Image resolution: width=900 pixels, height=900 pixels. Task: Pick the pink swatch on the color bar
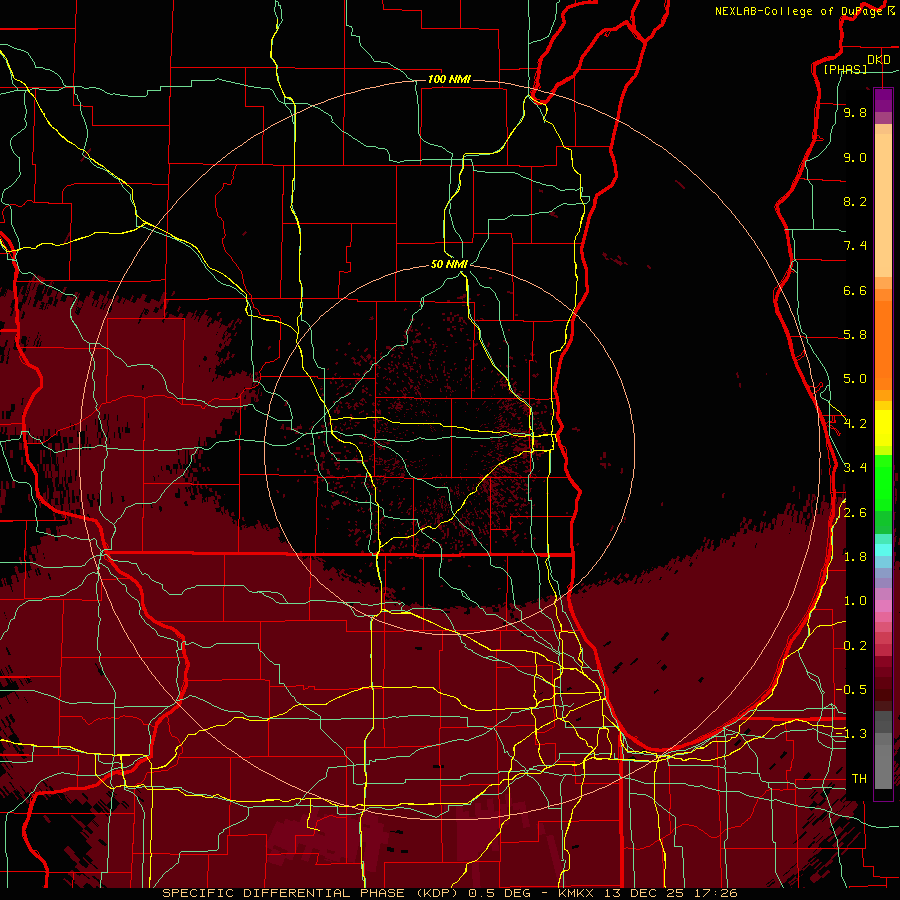(x=883, y=606)
